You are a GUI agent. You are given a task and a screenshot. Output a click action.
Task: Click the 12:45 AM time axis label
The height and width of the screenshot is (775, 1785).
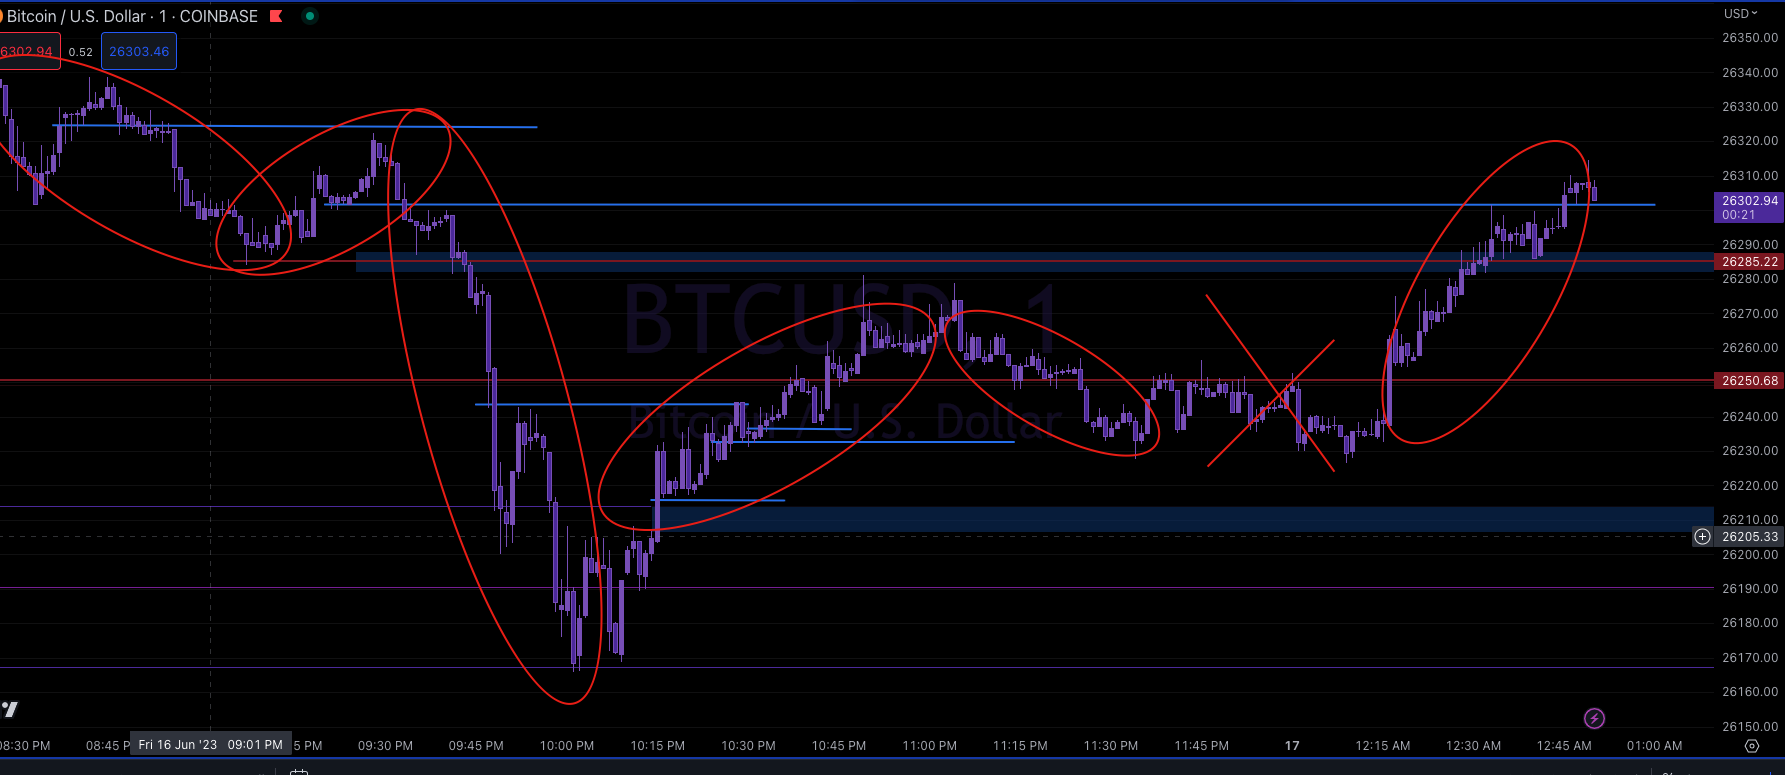[x=1564, y=746]
